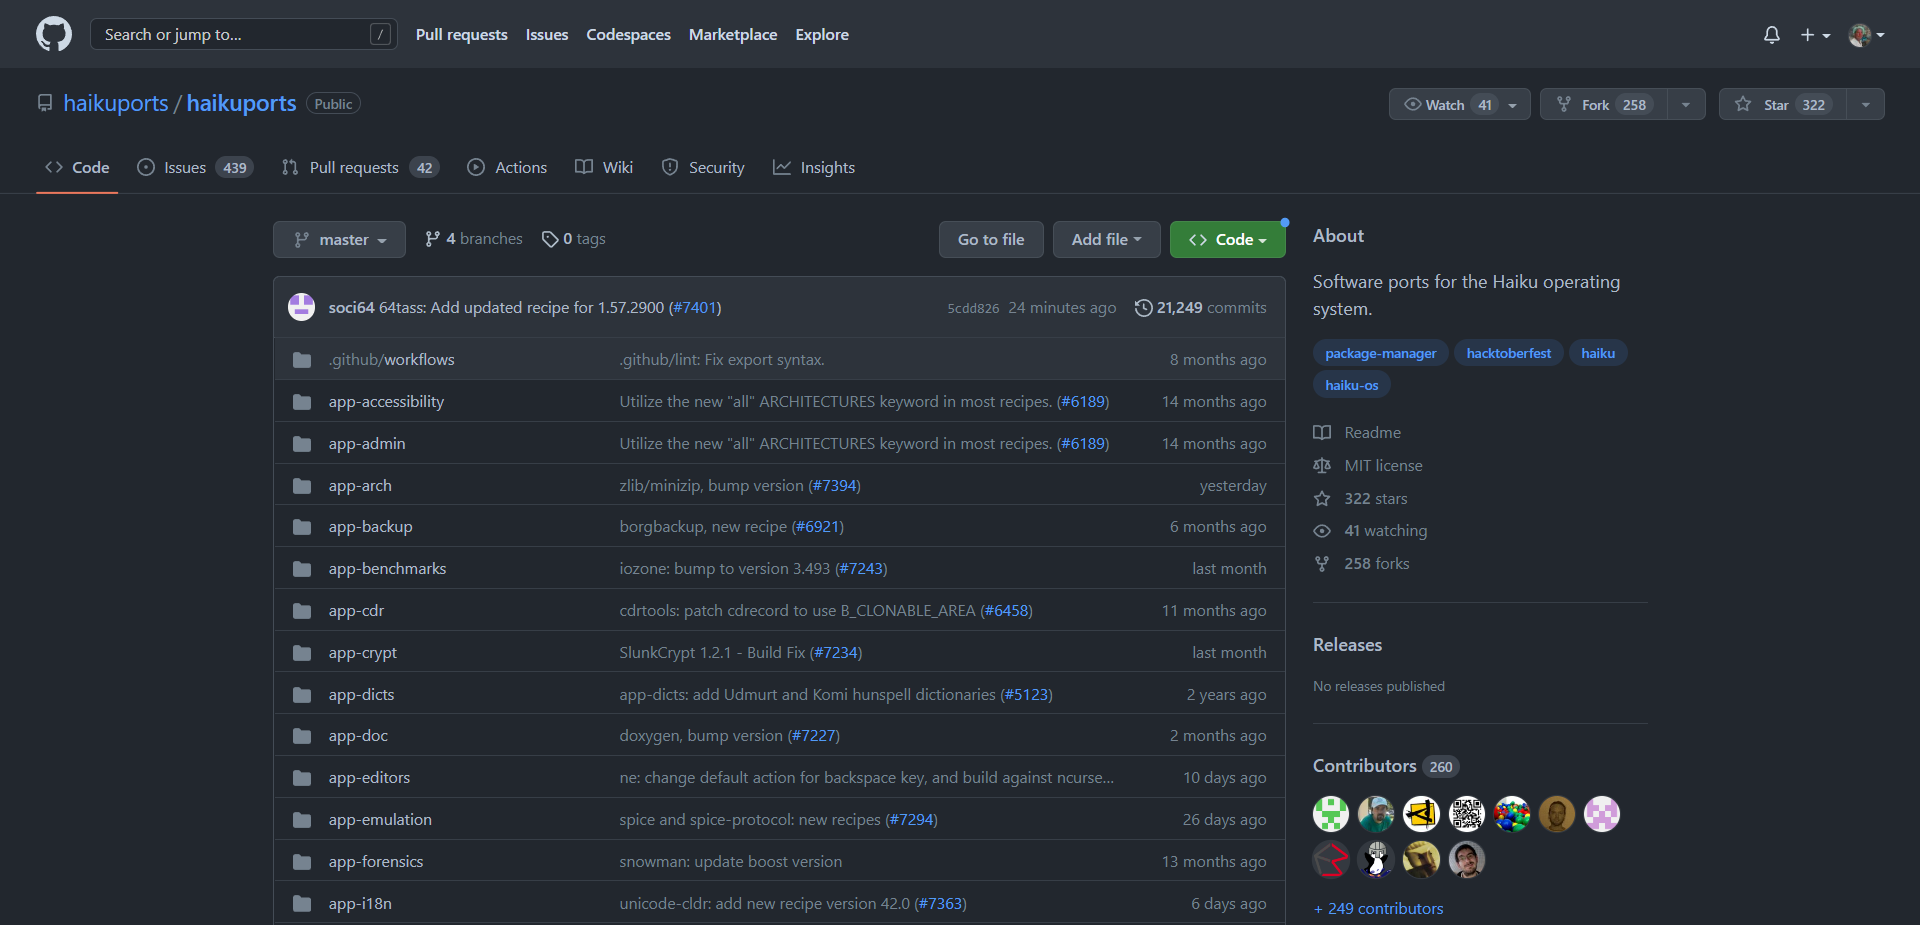The width and height of the screenshot is (1920, 925).
Task: Open the hacktoberfest topic tag
Action: pyautogui.click(x=1509, y=353)
